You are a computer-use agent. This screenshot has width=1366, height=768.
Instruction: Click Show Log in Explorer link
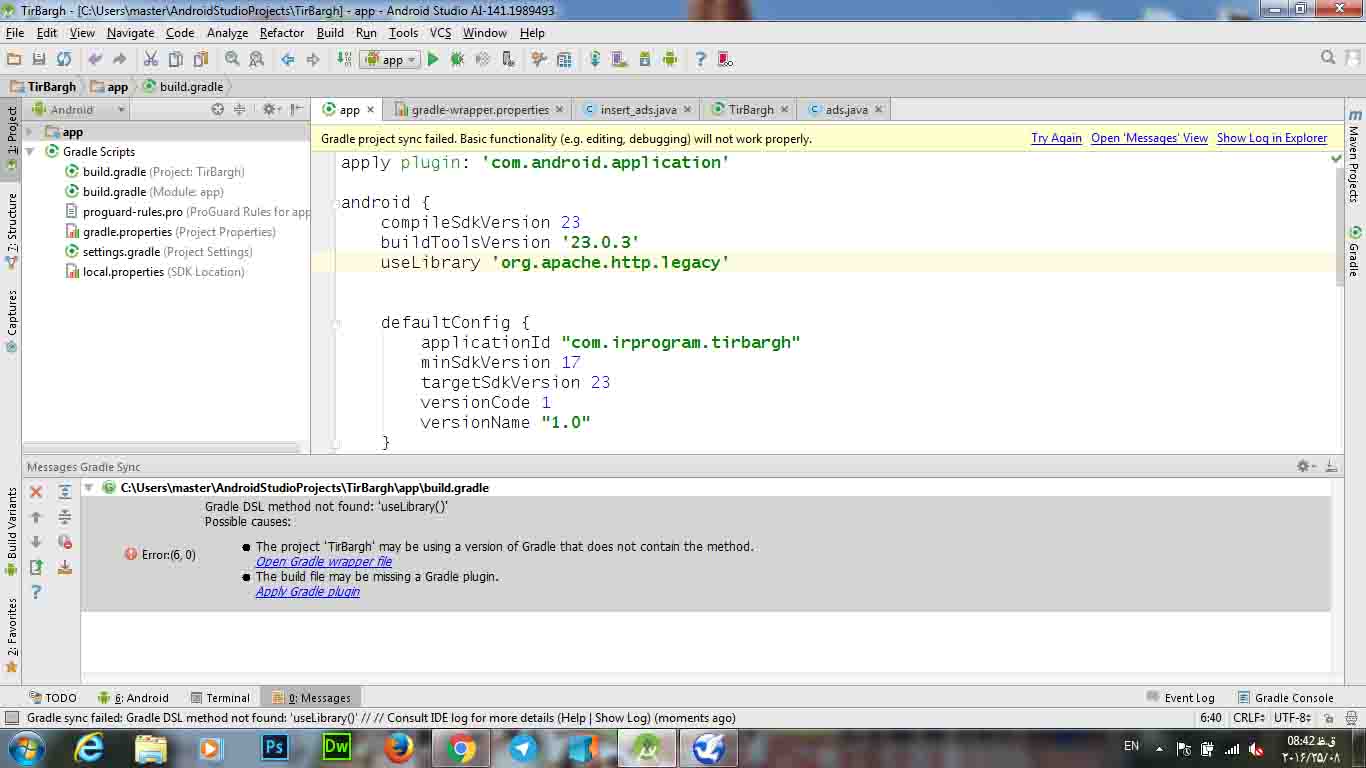(x=1272, y=138)
